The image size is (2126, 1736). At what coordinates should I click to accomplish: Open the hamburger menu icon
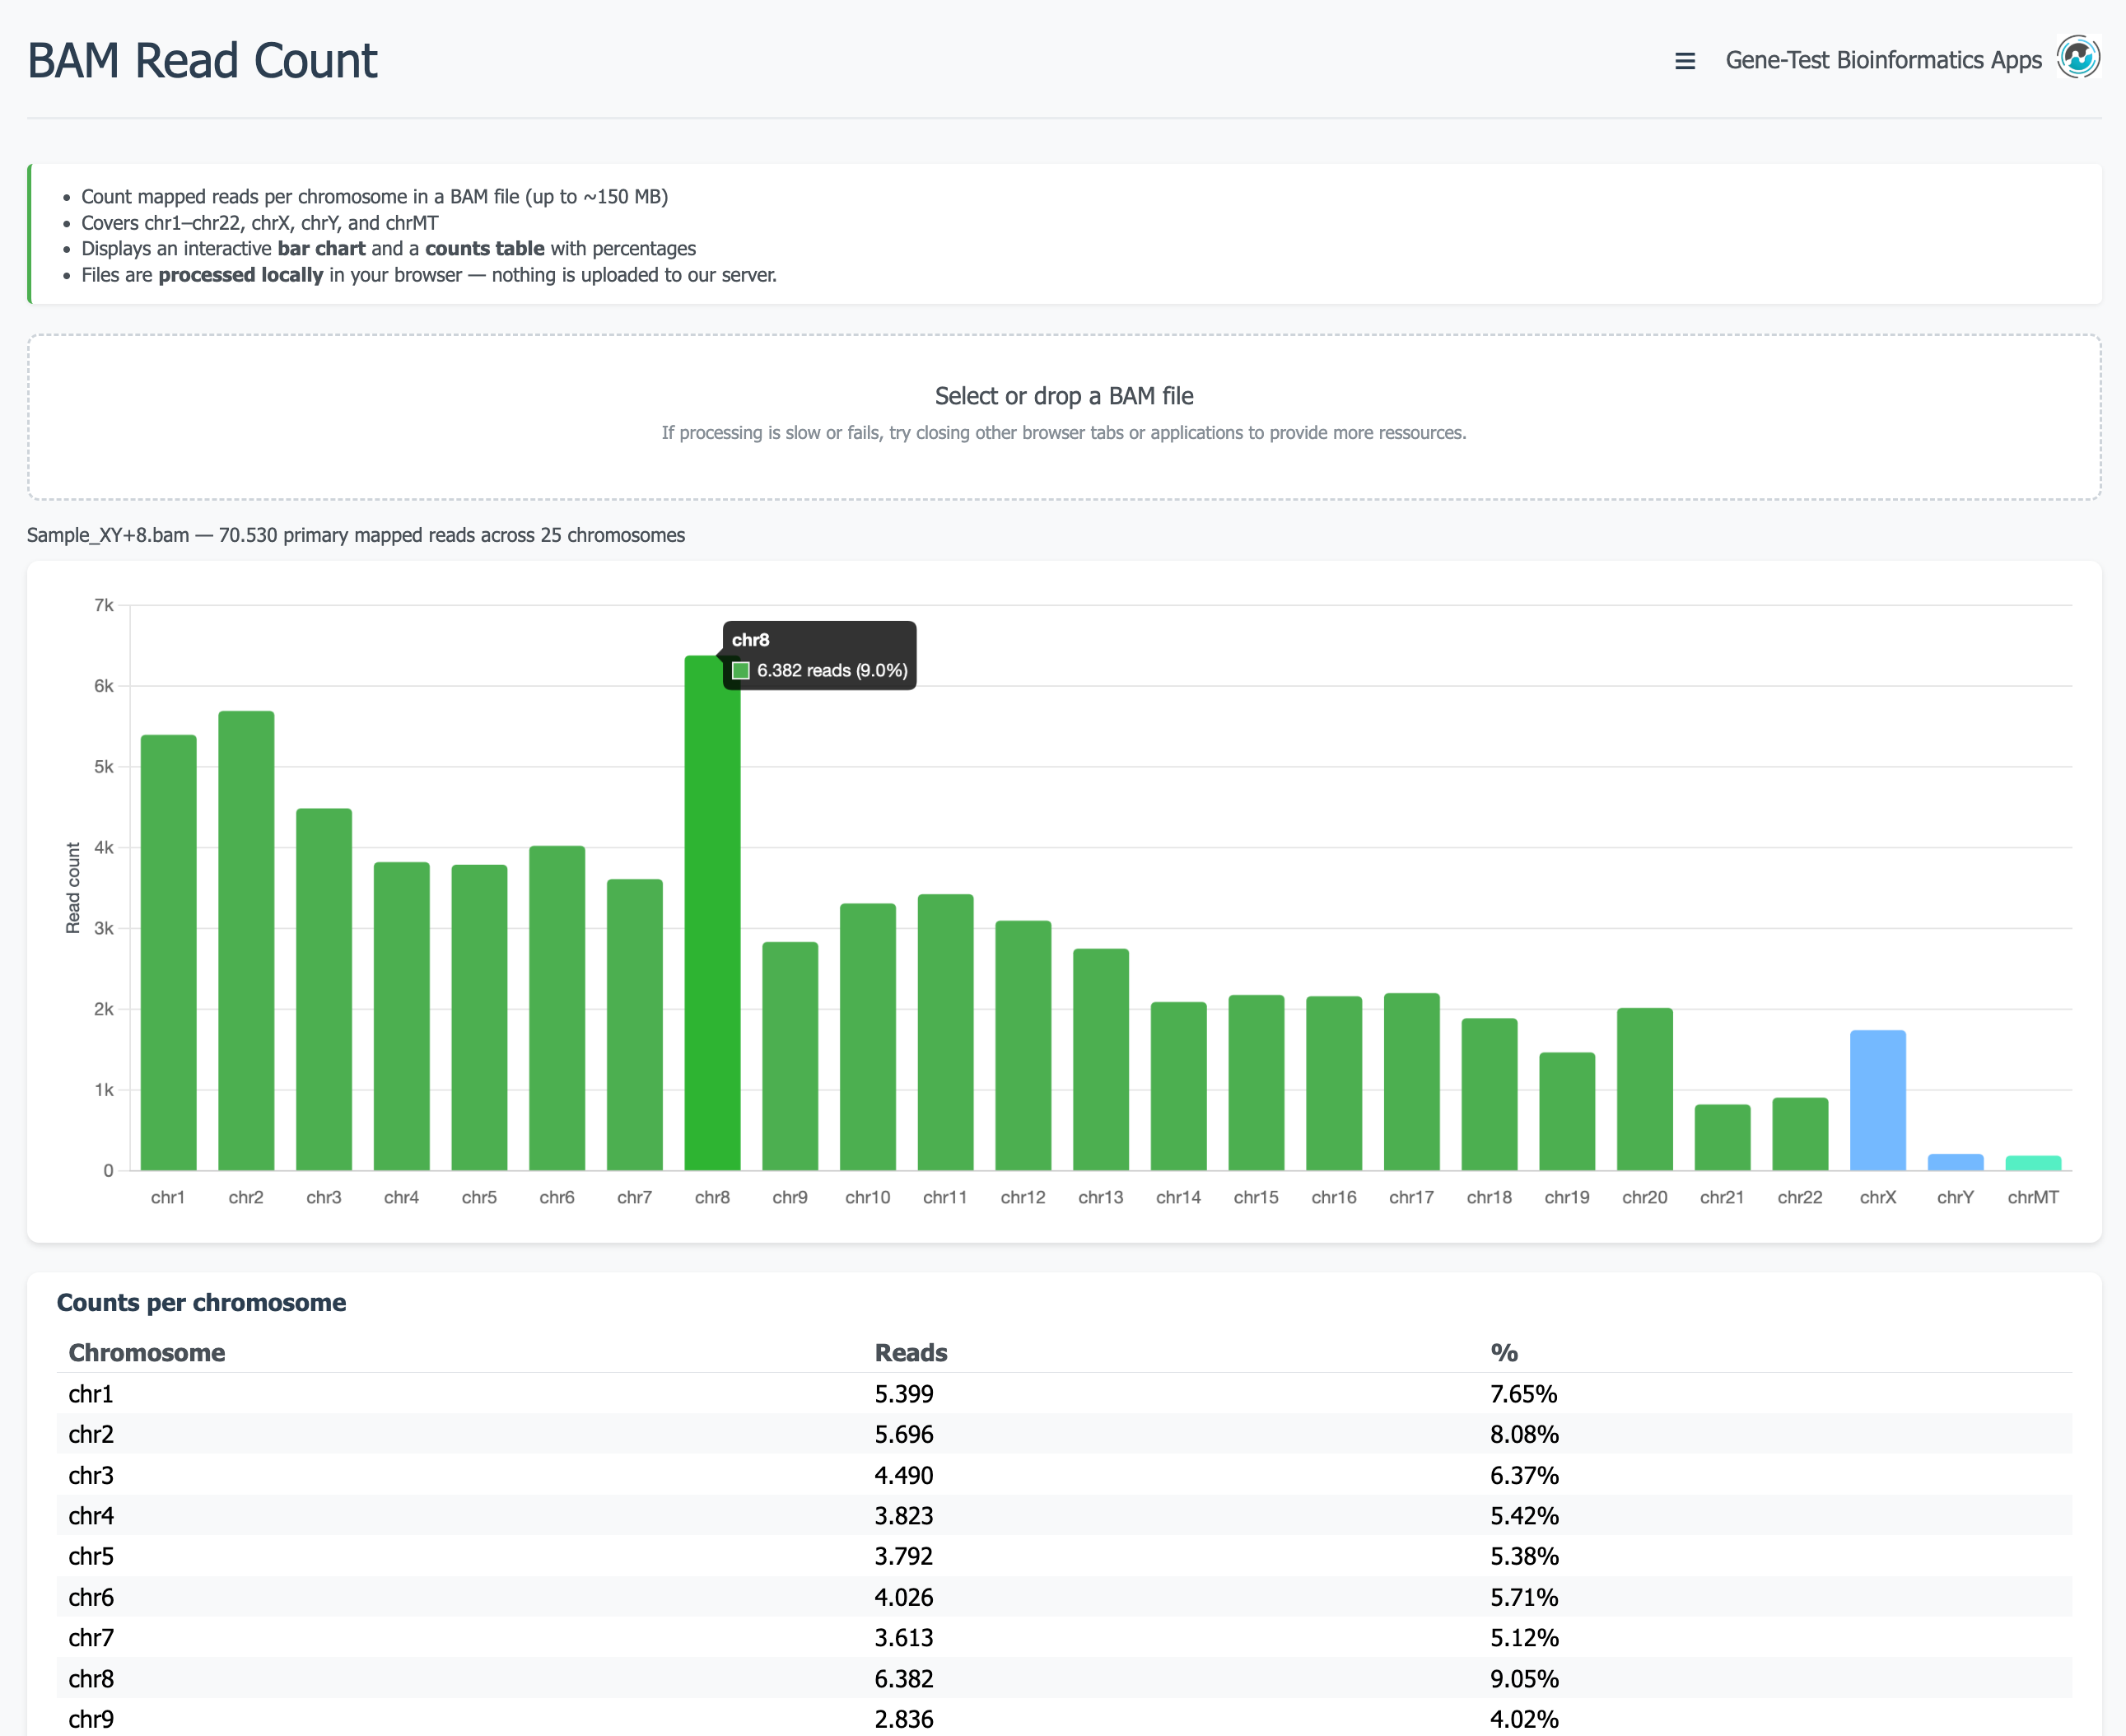1684,61
